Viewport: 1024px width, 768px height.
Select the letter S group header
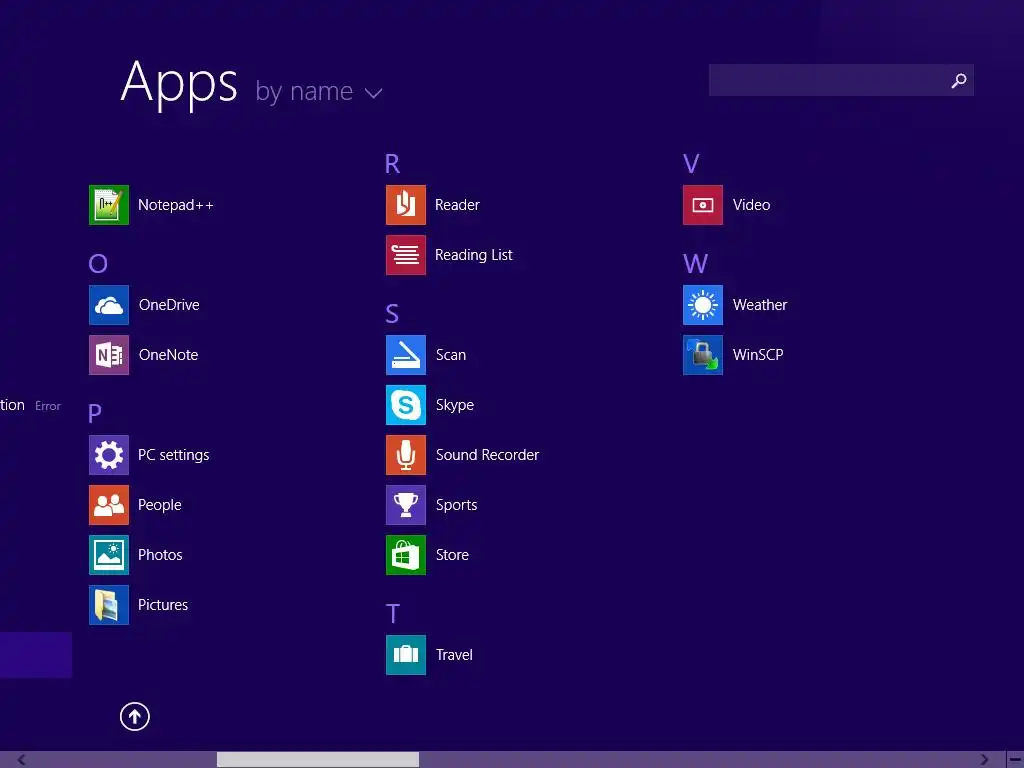pyautogui.click(x=392, y=314)
